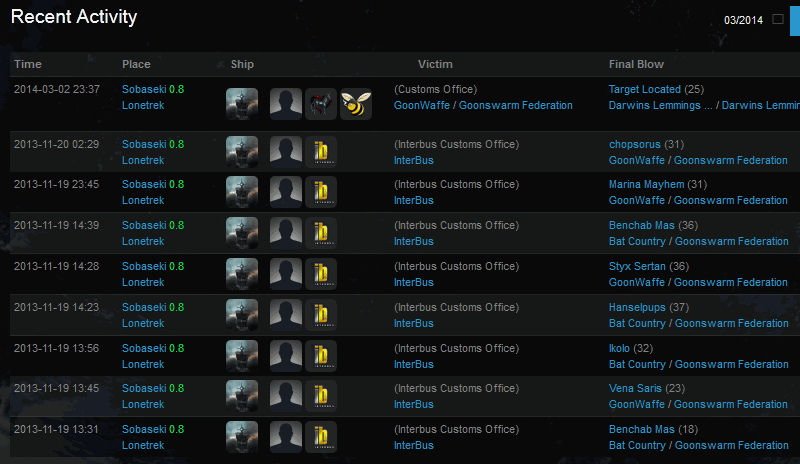Click the Goonswarm bee alliance logo
Screen dimensions: 800x464
tap(356, 104)
